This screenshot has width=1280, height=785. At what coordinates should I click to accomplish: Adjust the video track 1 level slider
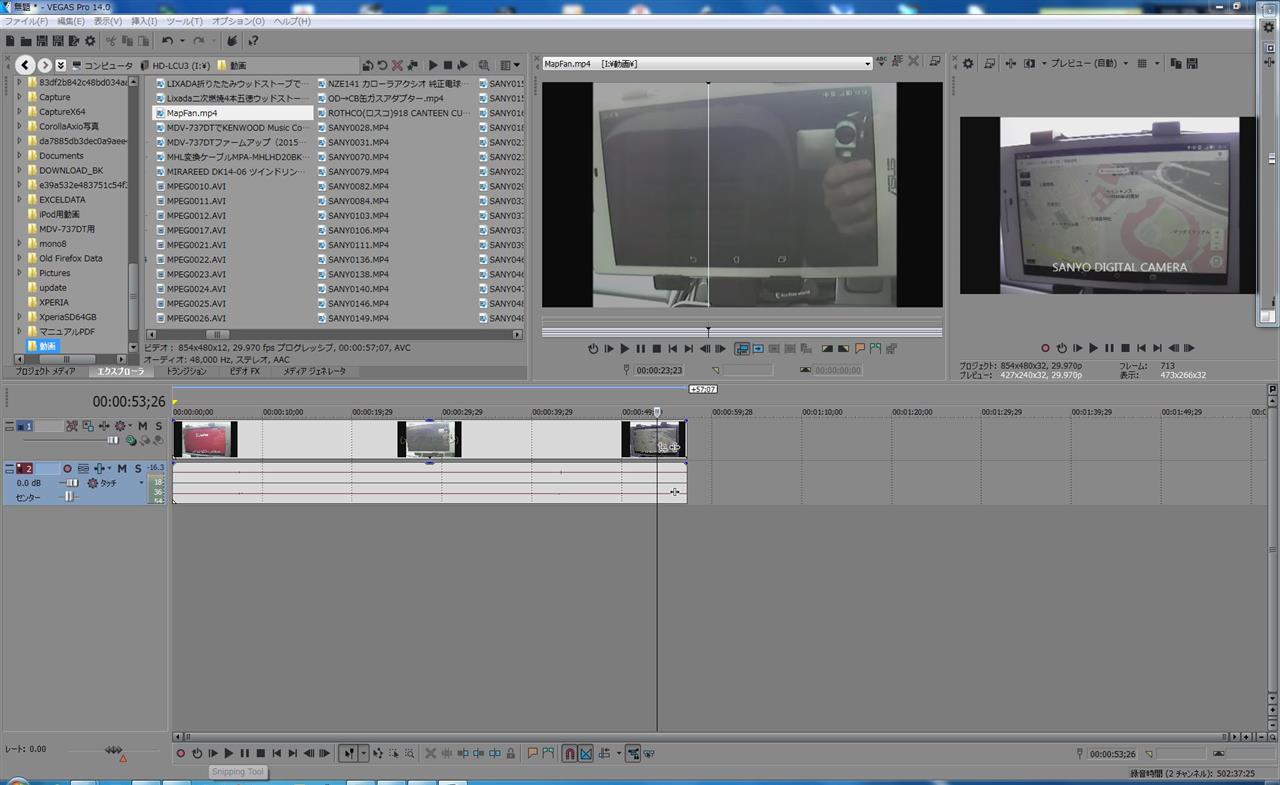pos(113,440)
